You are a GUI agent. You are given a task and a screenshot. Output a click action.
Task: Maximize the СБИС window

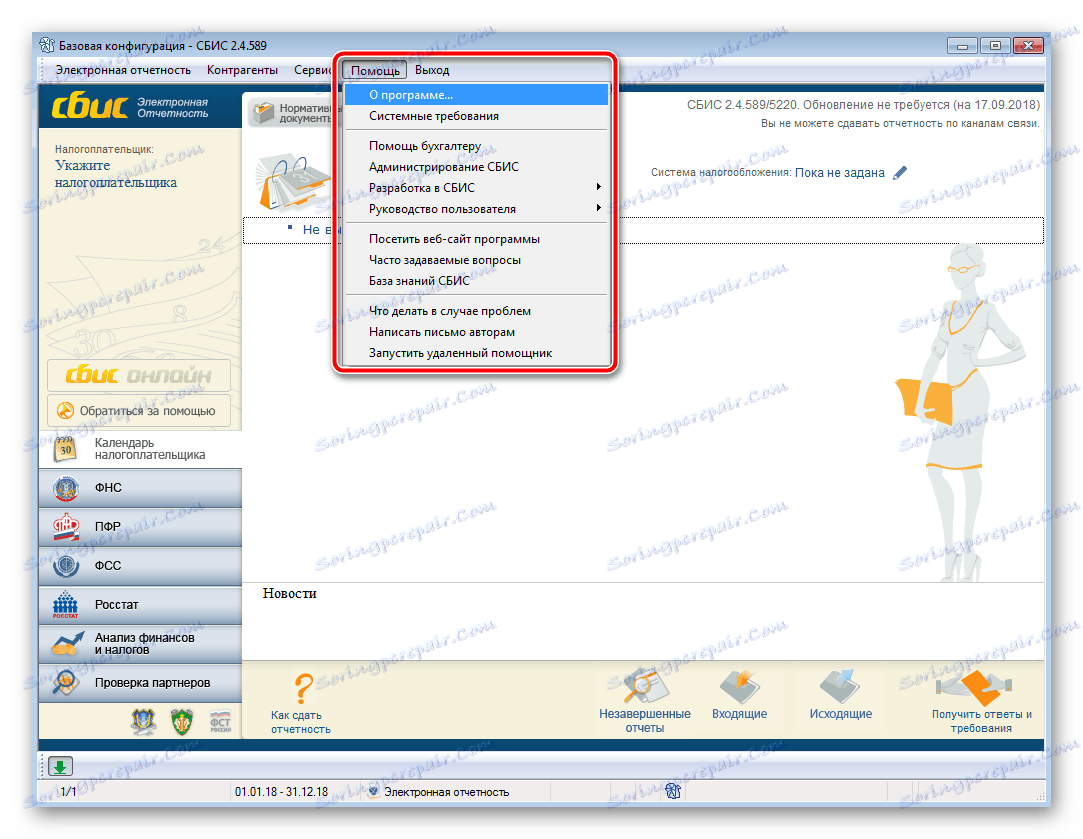995,46
